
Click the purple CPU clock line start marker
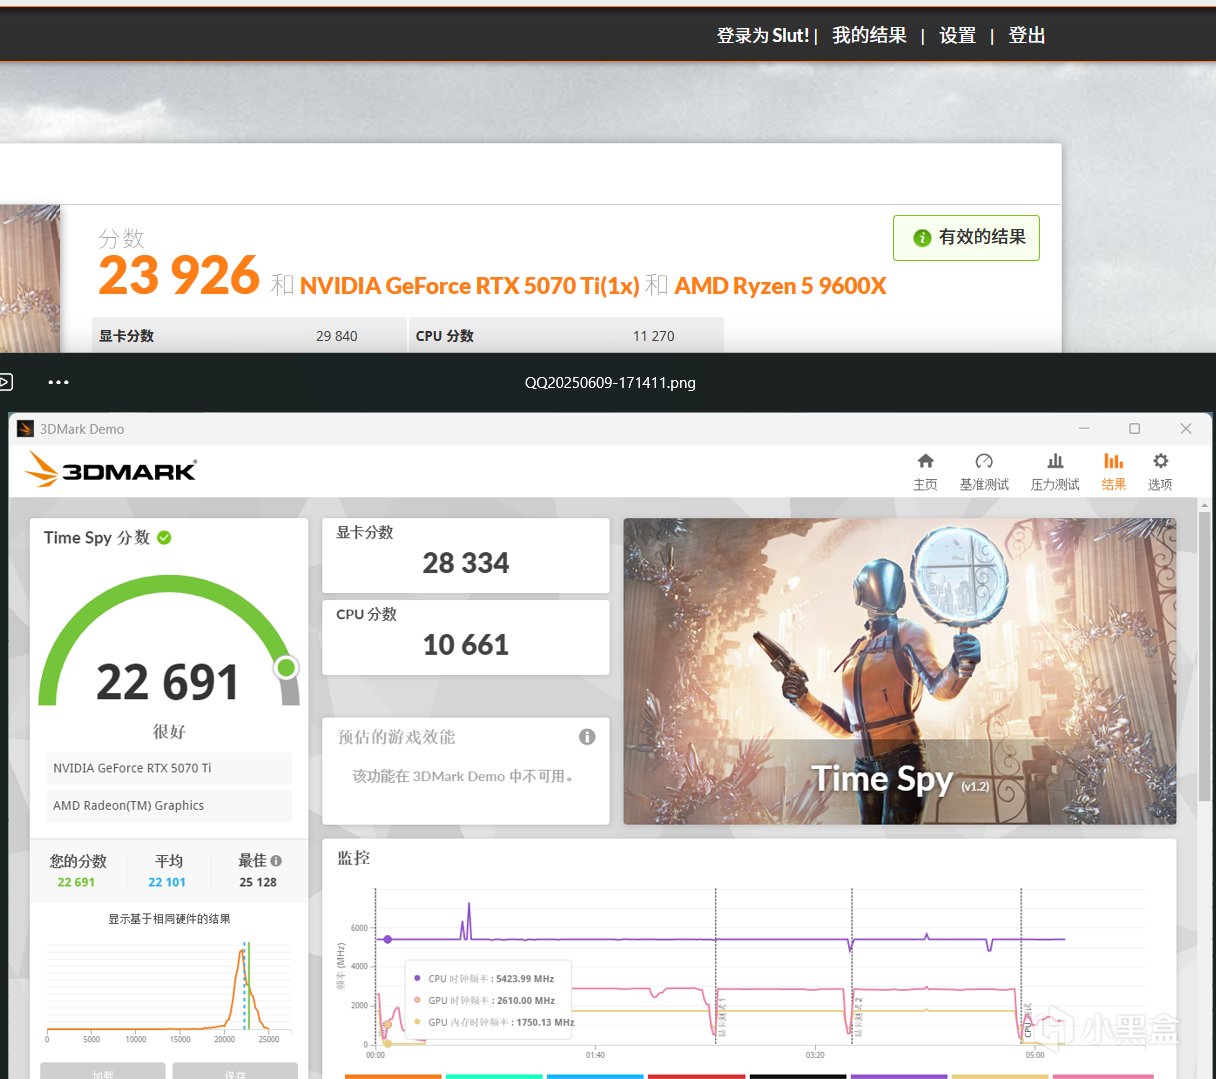388,939
